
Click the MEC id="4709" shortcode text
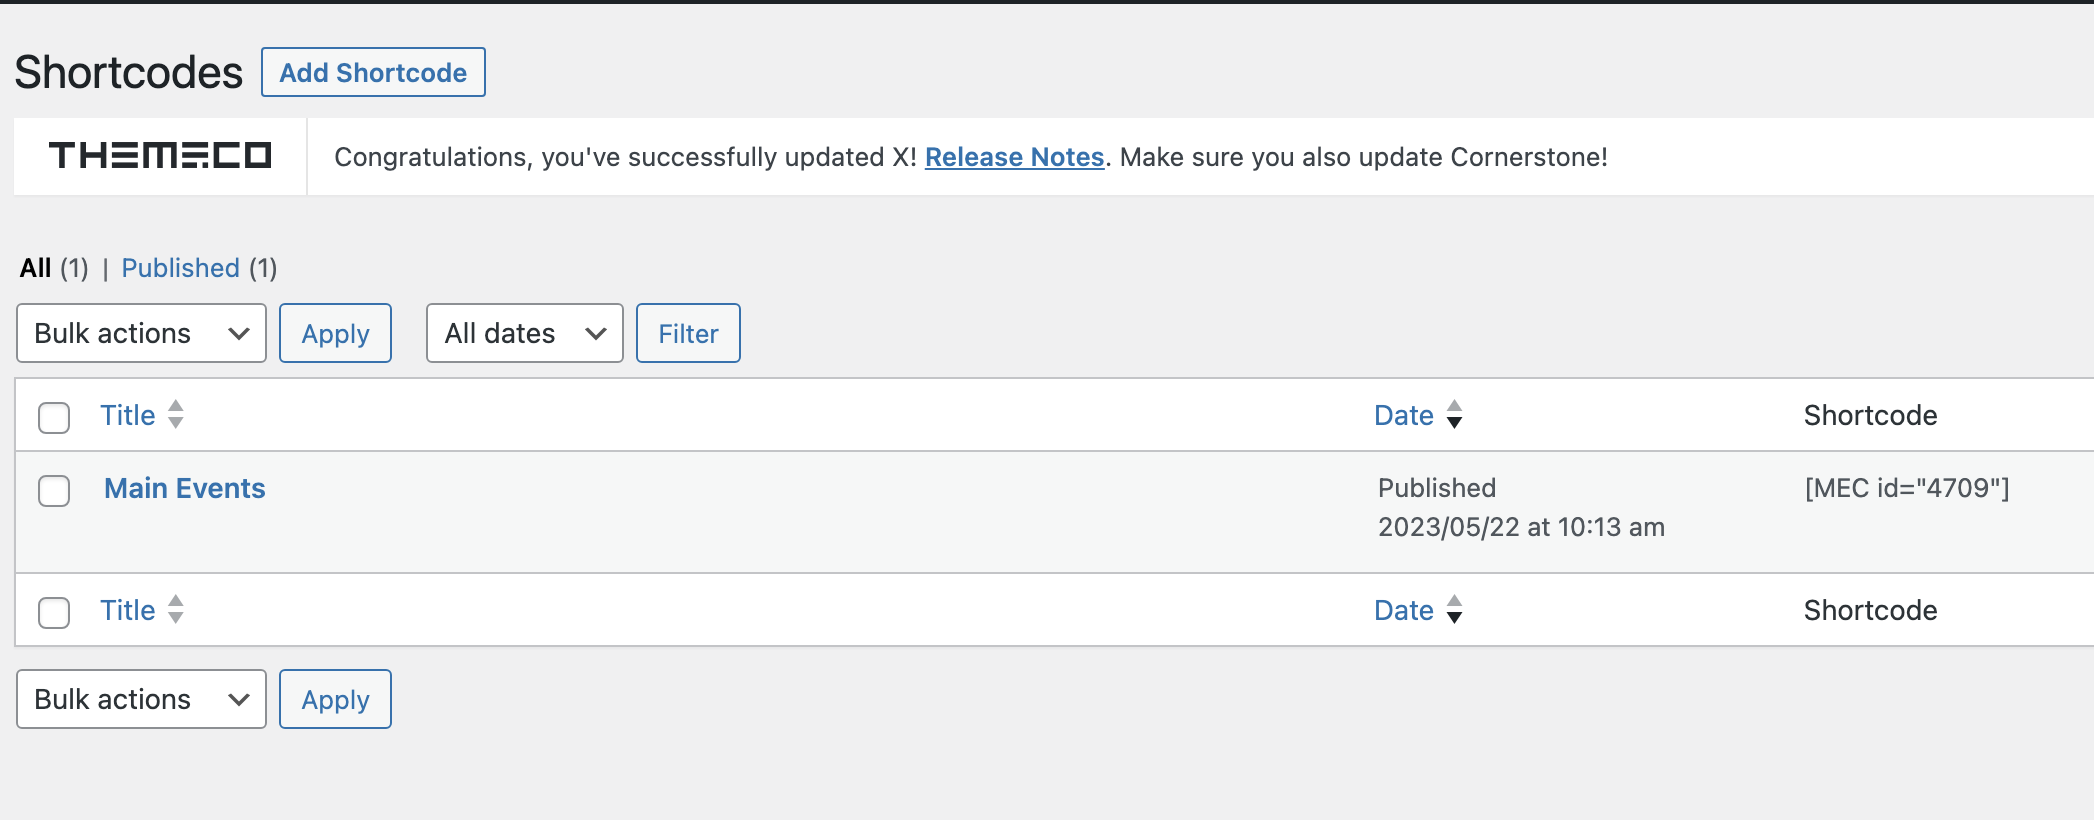(1906, 488)
